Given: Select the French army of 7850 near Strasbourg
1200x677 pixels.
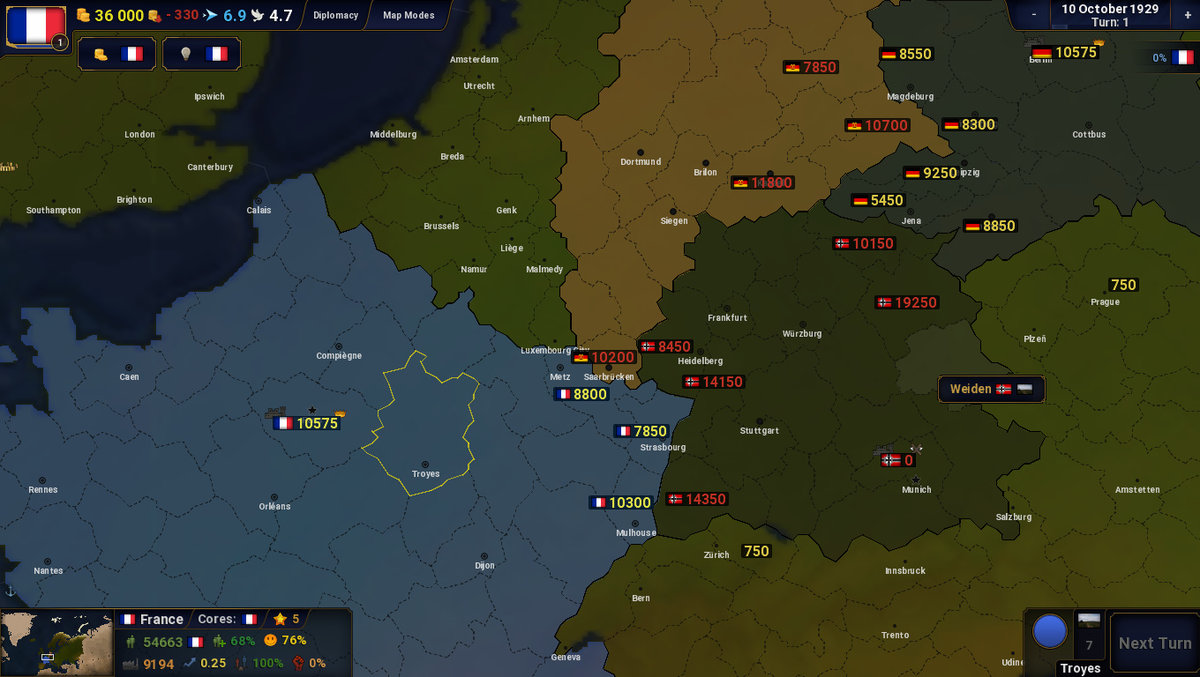Looking at the screenshot, I should tap(641, 431).
